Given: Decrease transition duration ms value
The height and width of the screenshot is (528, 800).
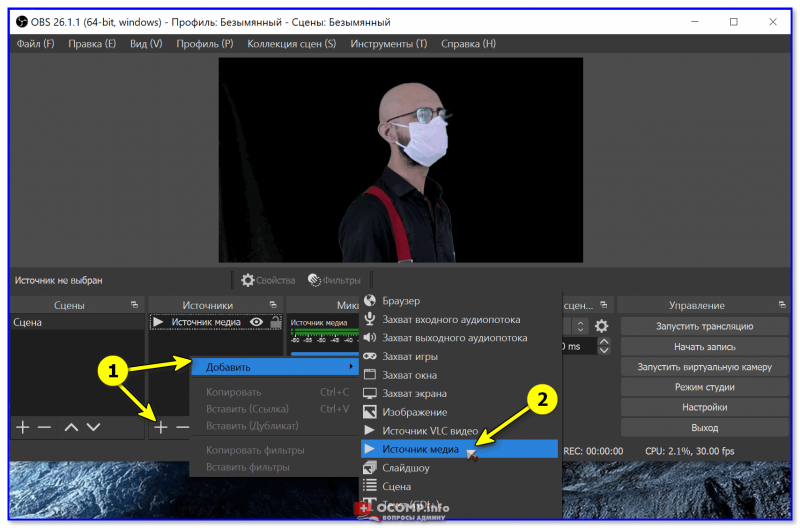Looking at the screenshot, I should pos(604,350).
